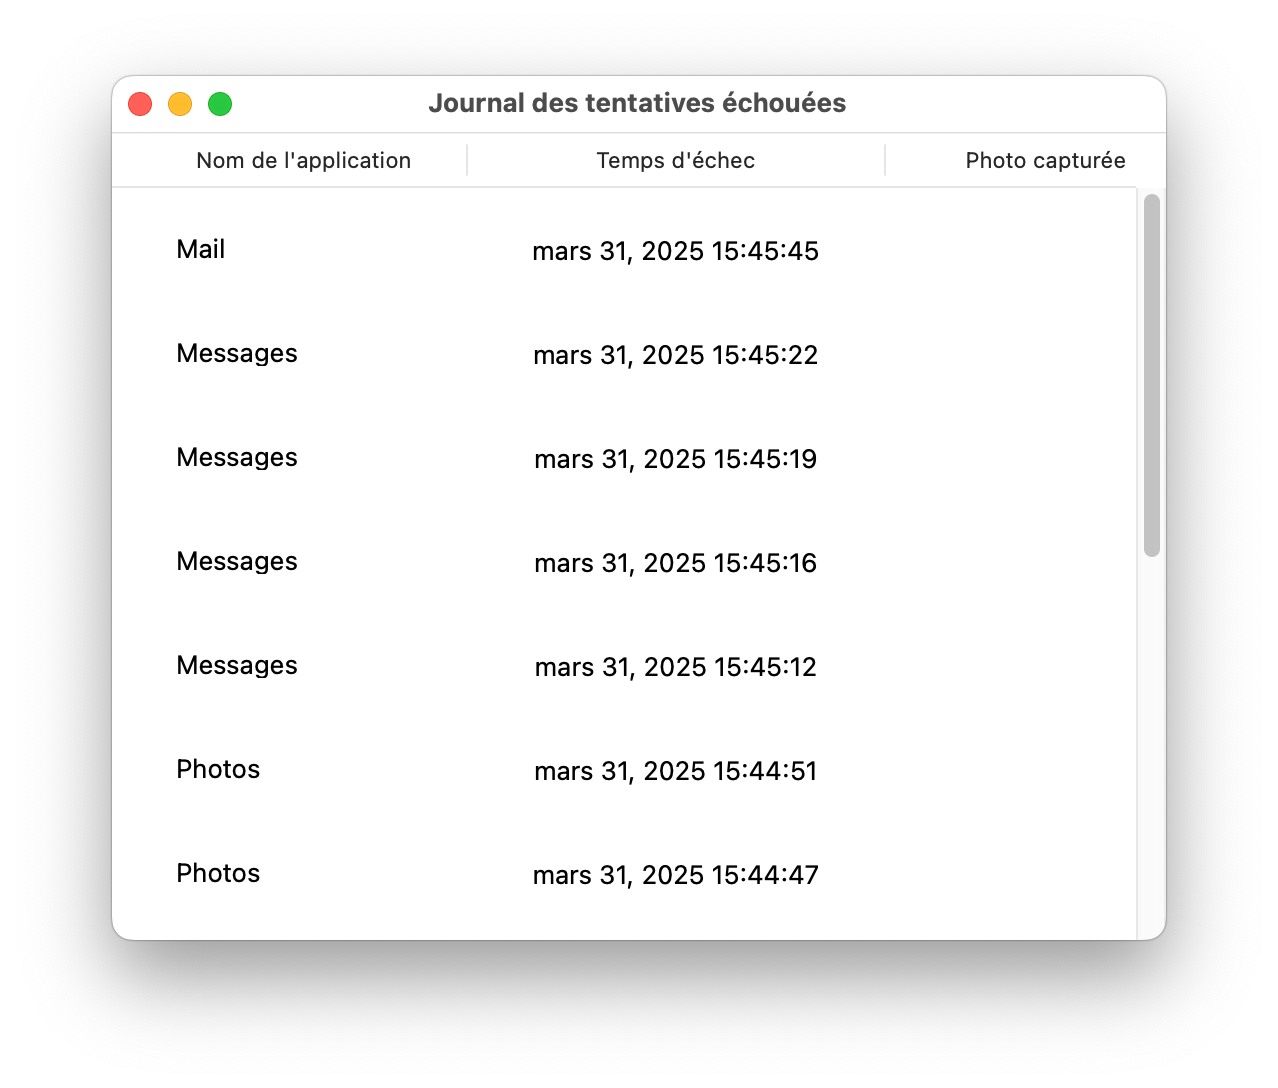The image size is (1278, 1088).
Task: Close the Journal des tentatives échouées window
Action: [x=140, y=104]
